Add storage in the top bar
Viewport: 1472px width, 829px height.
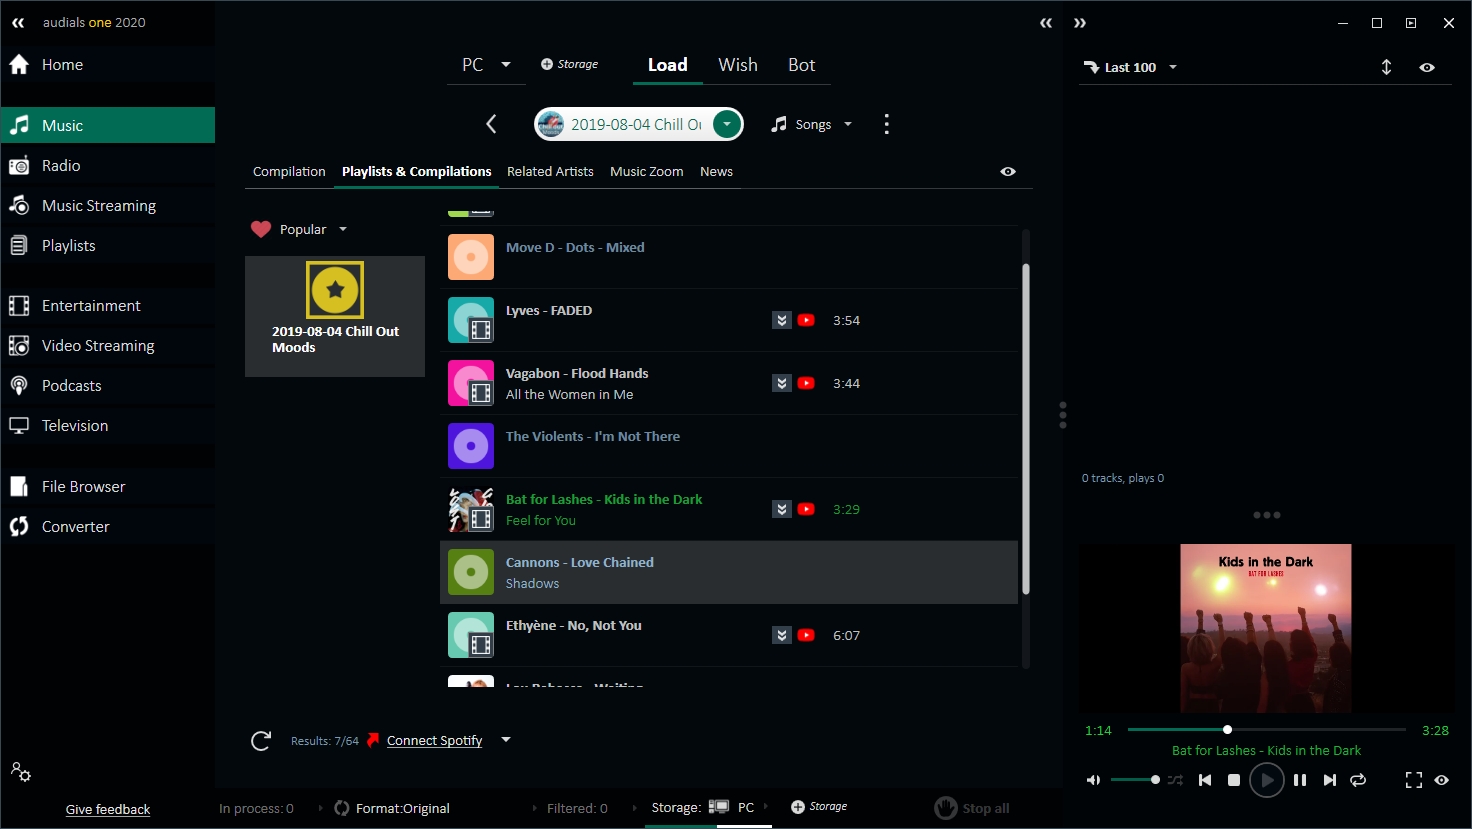tap(569, 64)
